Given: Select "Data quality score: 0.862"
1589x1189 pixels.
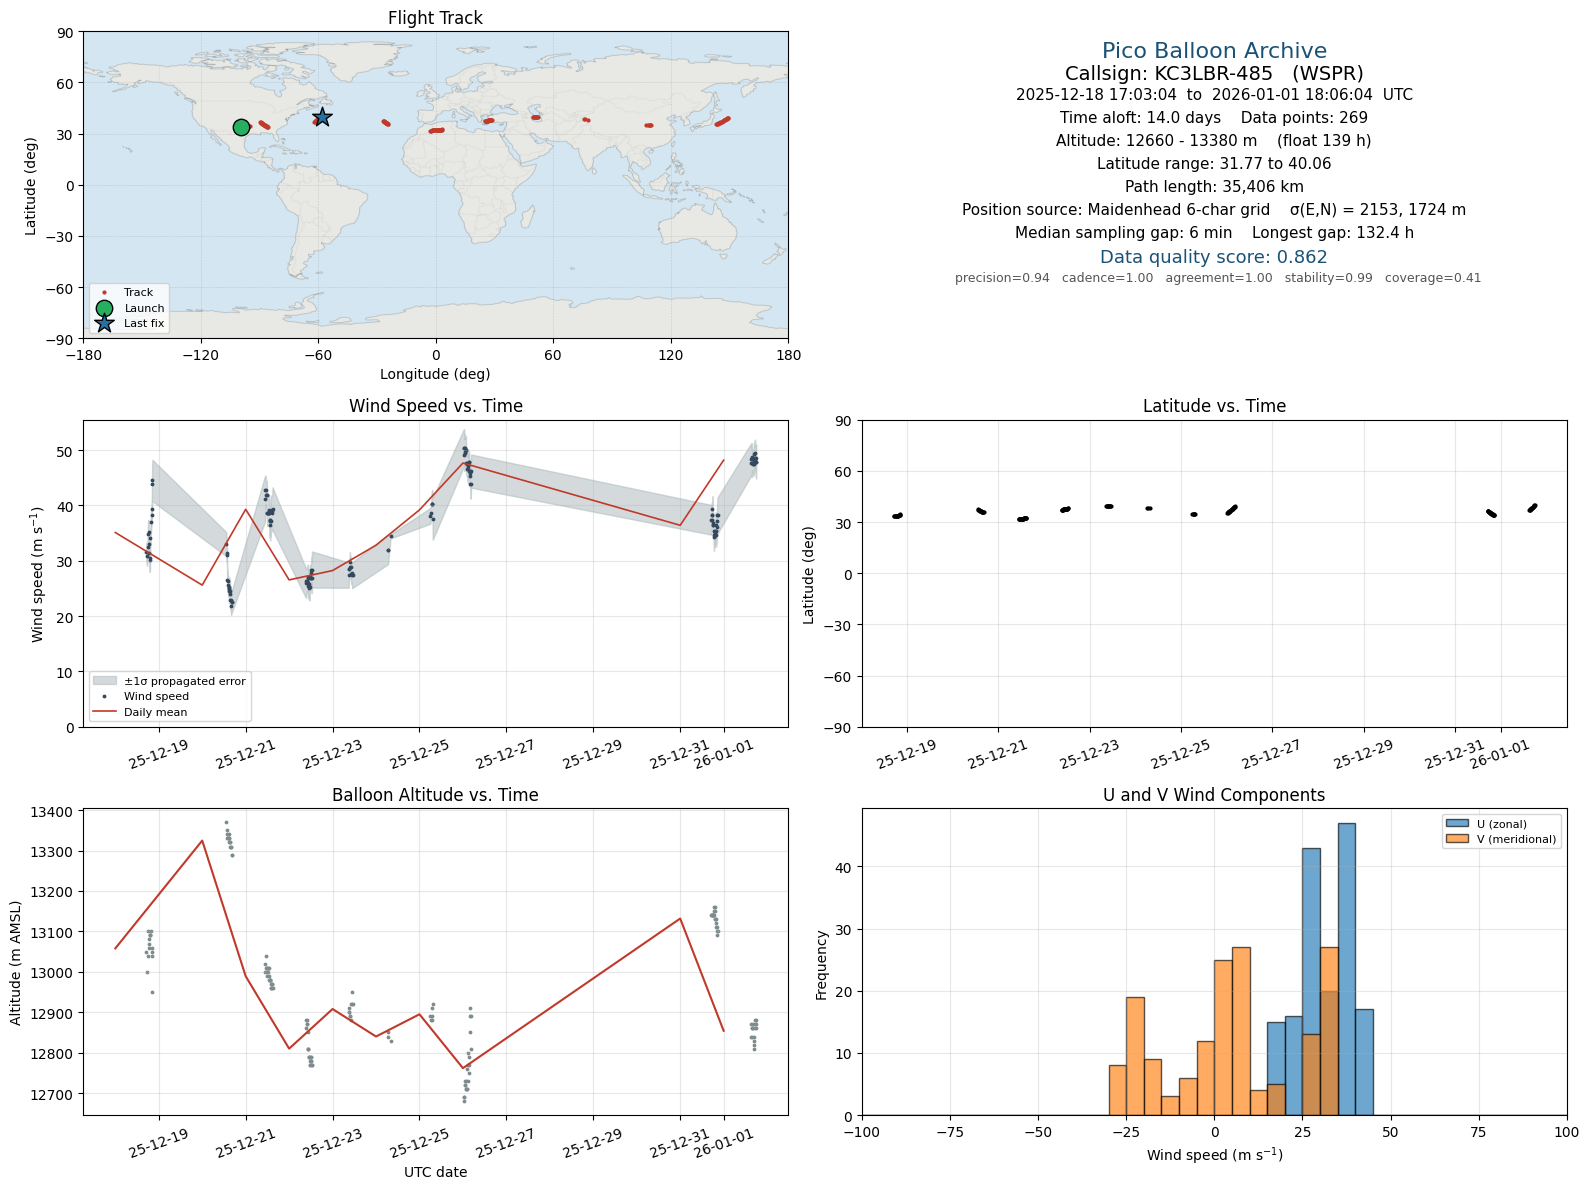Looking at the screenshot, I should [x=1214, y=257].
